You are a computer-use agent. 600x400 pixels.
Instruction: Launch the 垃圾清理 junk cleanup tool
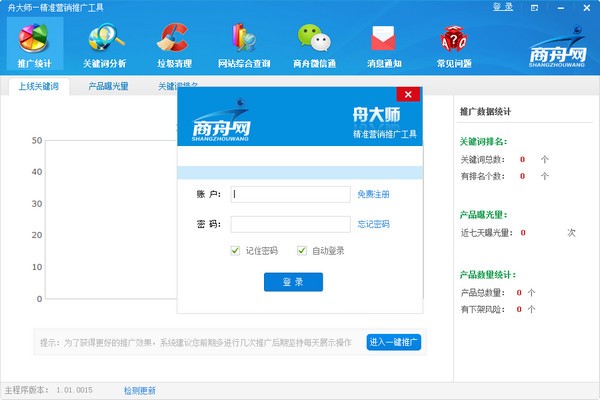[174, 45]
